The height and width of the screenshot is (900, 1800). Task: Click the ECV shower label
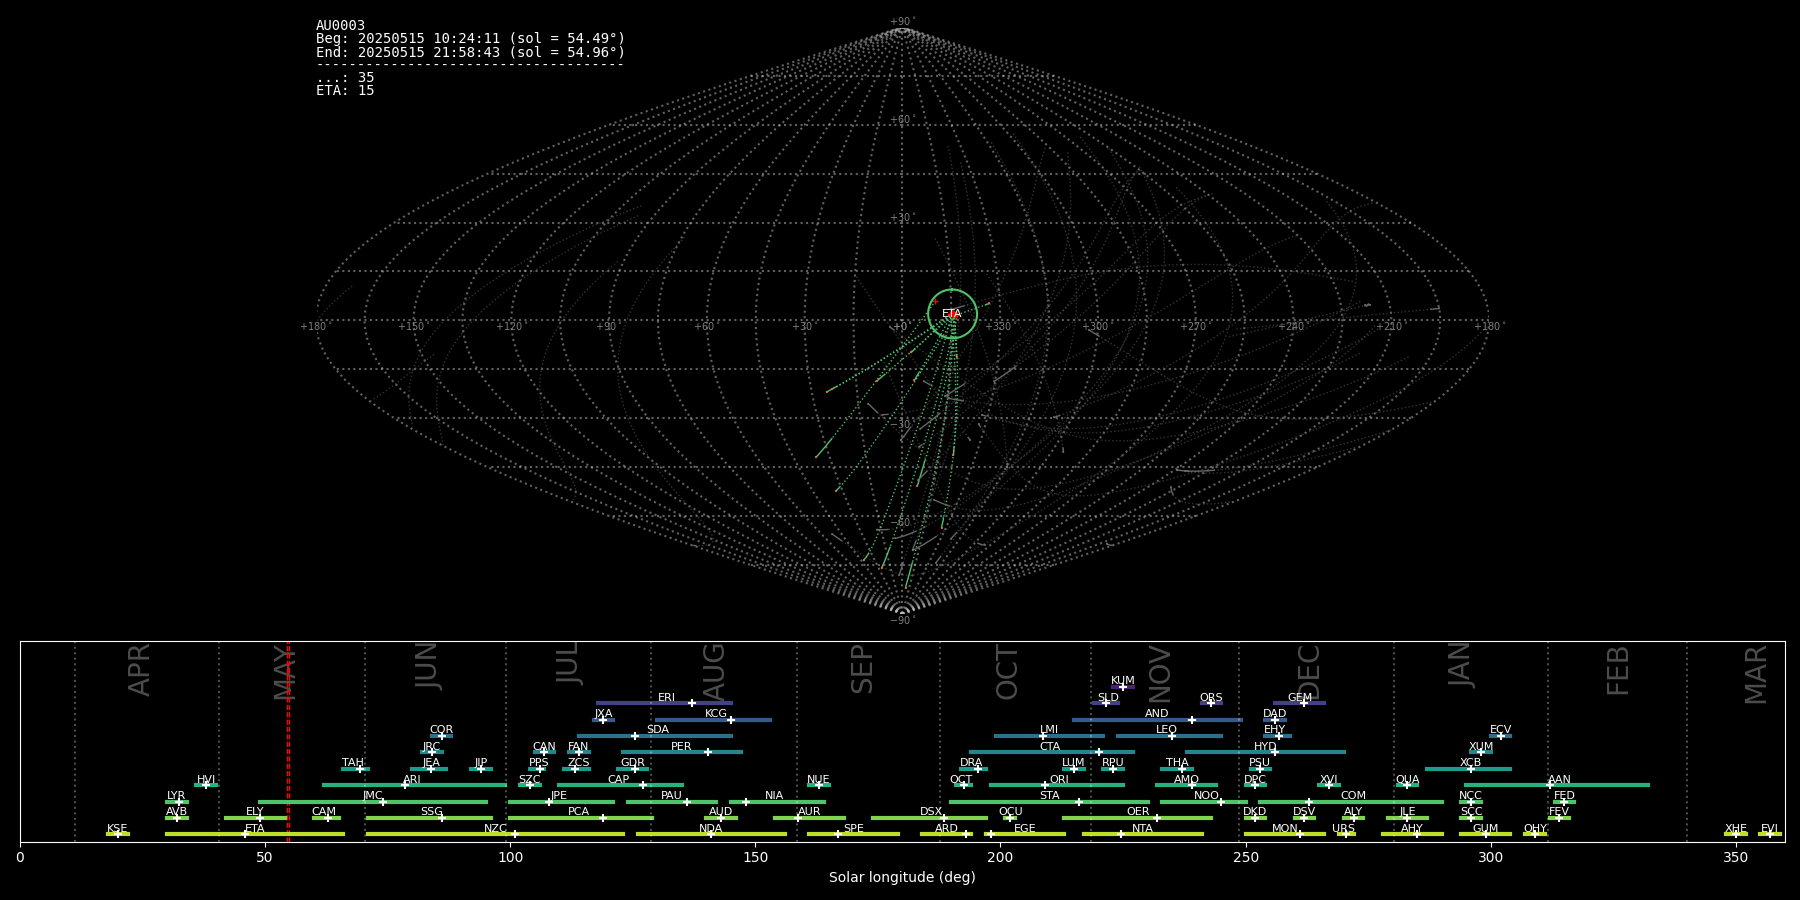coord(1500,730)
